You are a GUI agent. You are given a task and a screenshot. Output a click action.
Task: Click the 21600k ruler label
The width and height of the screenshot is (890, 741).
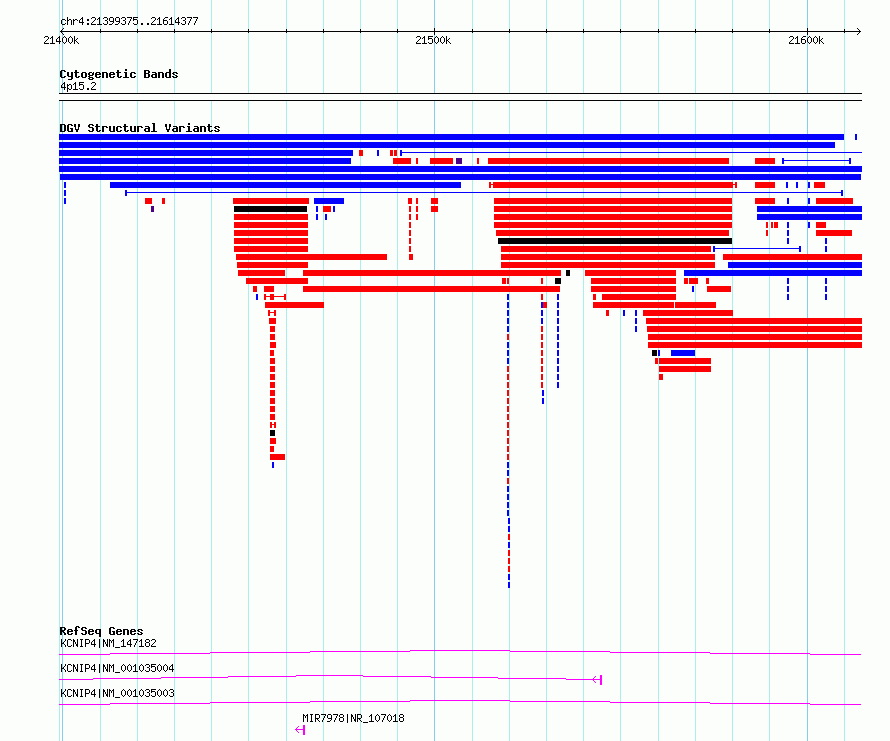pyautogui.click(x=806, y=40)
